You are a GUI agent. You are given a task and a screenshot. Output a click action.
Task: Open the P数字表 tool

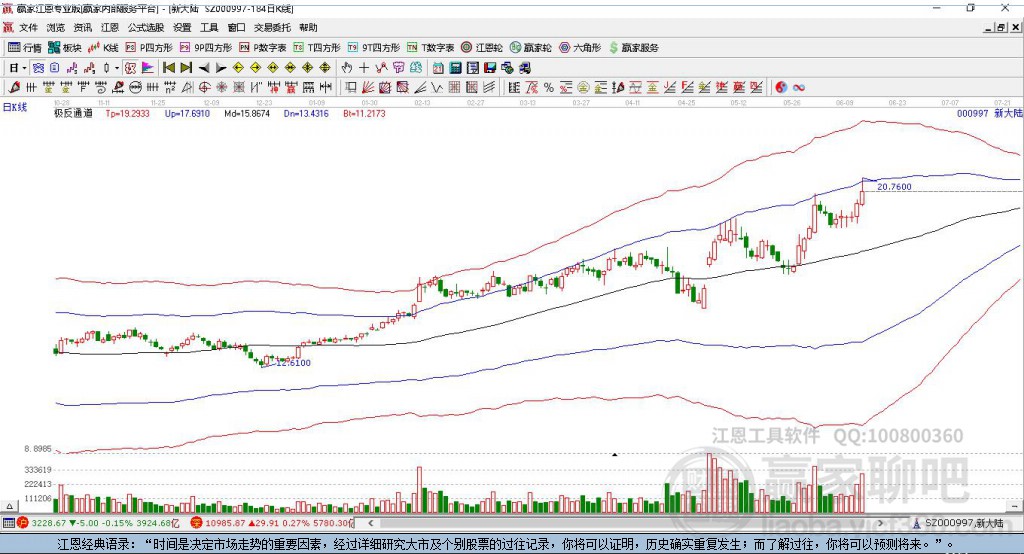point(263,48)
